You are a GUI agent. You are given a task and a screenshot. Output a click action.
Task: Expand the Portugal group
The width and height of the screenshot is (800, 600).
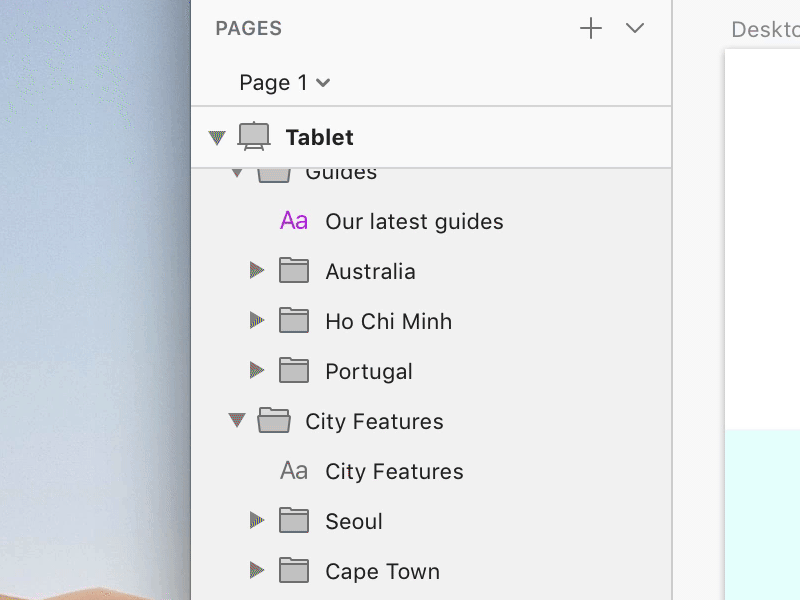click(x=257, y=371)
